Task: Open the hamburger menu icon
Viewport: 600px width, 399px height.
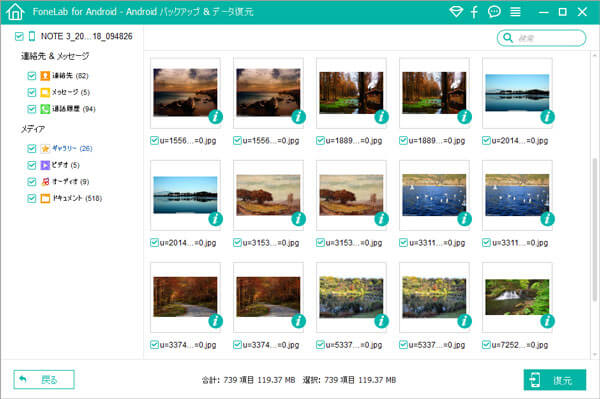Action: (515, 12)
